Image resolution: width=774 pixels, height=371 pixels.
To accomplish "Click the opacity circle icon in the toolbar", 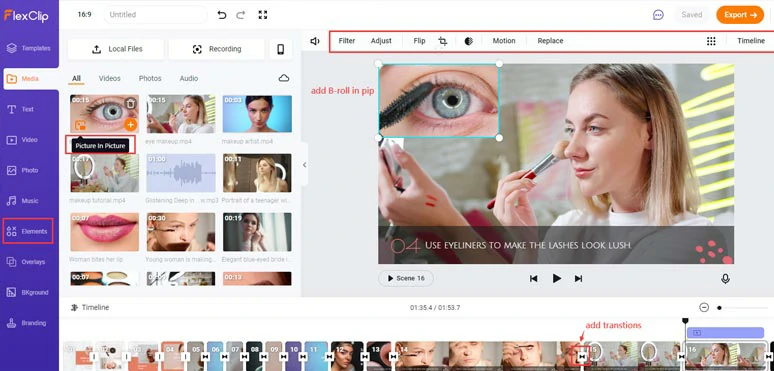I will (x=468, y=41).
